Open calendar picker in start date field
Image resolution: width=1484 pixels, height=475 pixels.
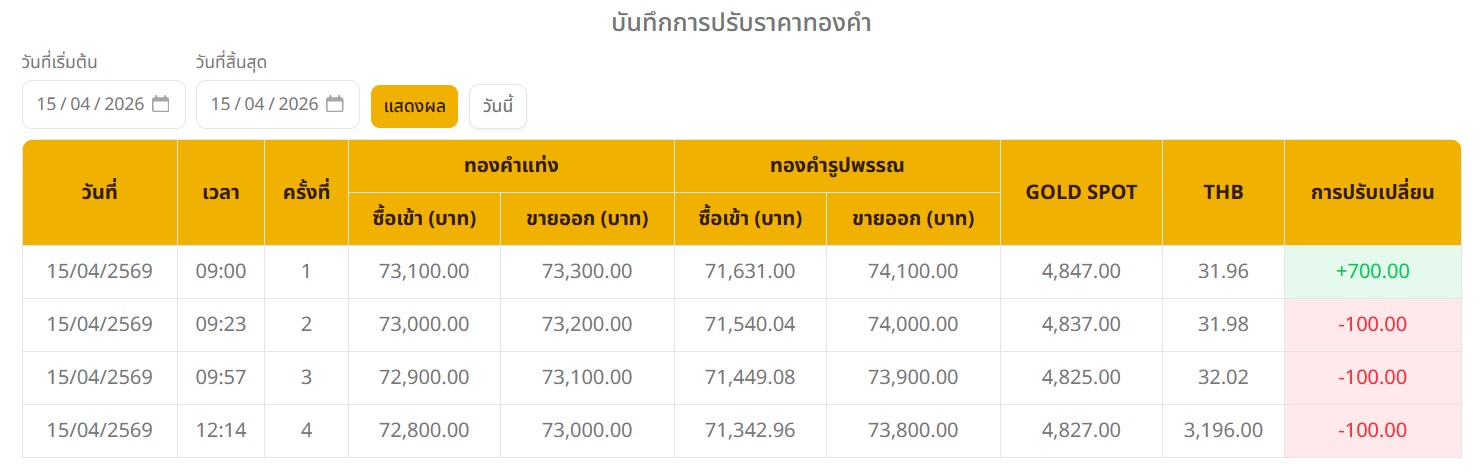[161, 104]
